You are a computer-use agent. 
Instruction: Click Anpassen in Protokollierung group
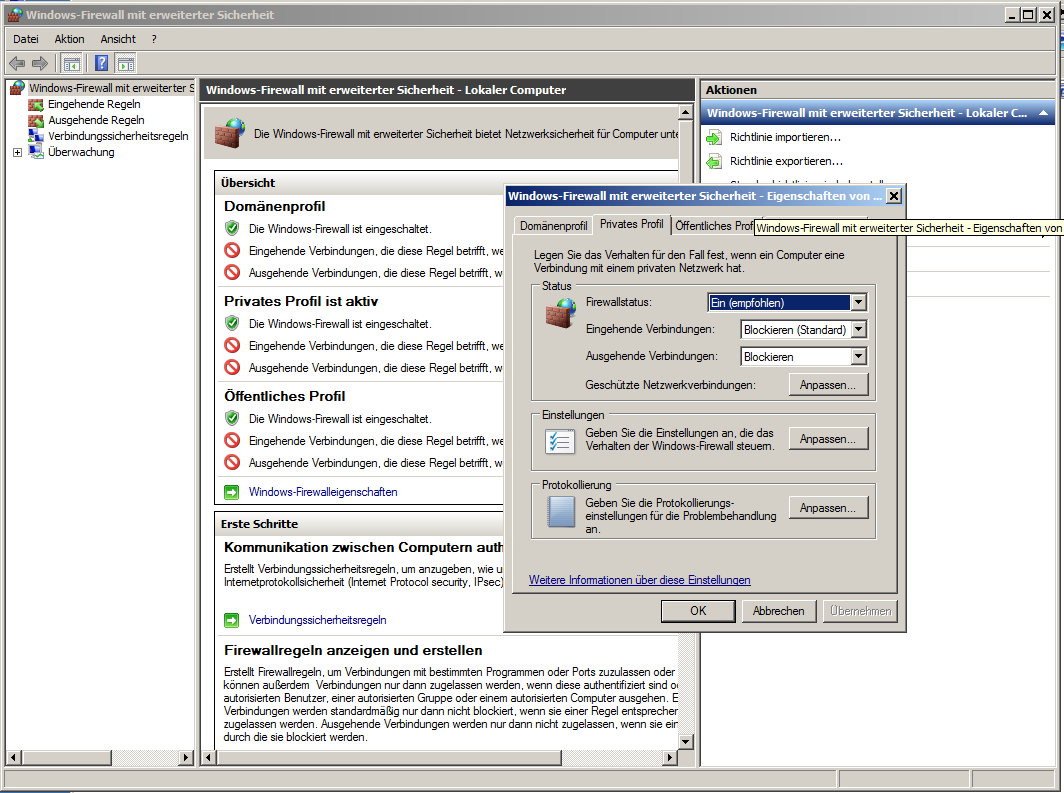point(828,508)
